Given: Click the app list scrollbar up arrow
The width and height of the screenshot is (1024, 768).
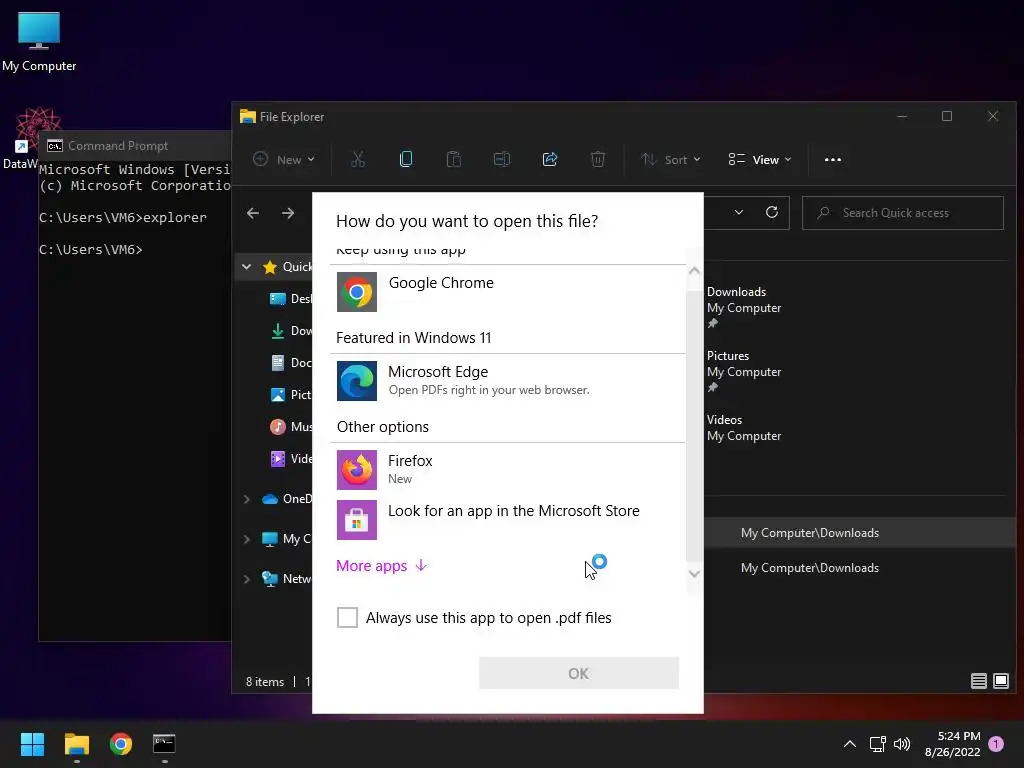Looking at the screenshot, I should coord(694,270).
